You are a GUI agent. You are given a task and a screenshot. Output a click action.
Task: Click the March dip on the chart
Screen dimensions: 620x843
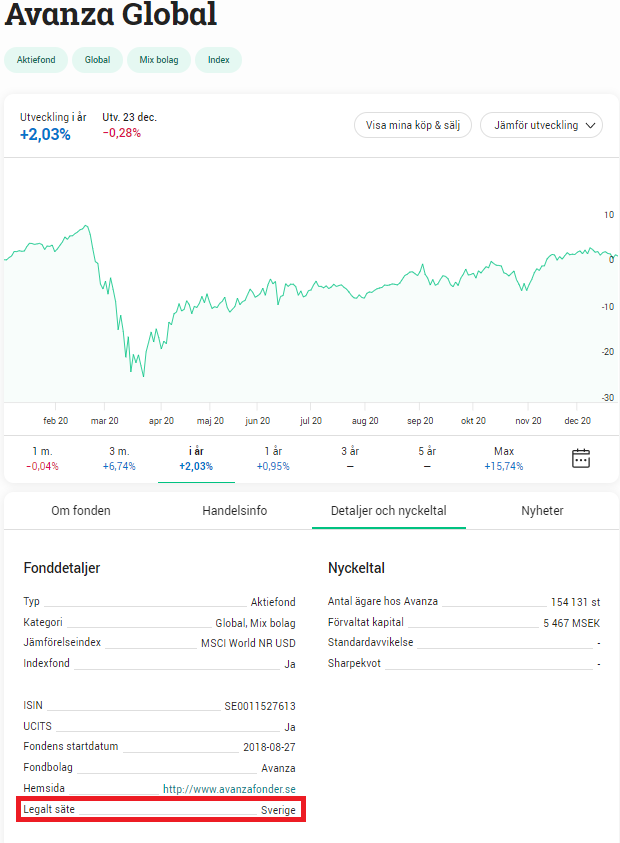(143, 375)
